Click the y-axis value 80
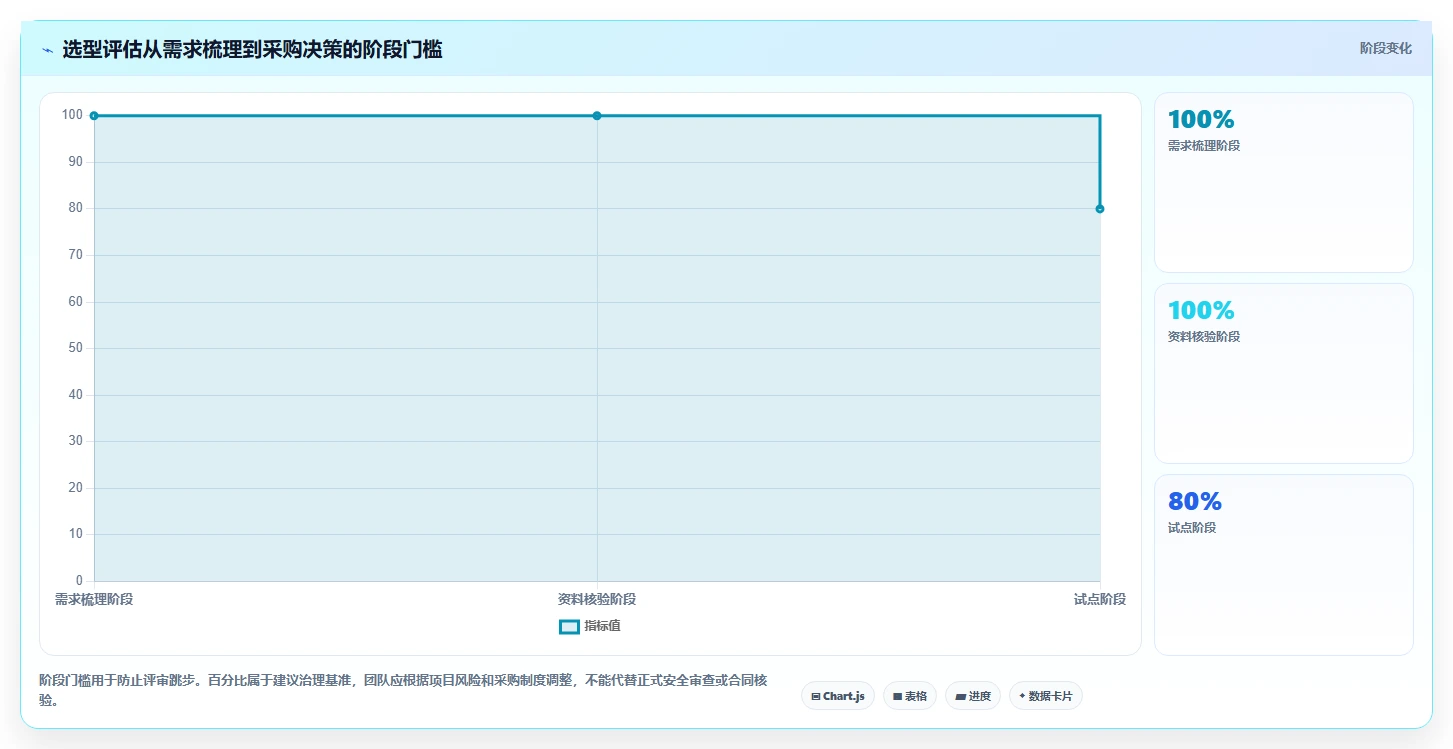 76,208
